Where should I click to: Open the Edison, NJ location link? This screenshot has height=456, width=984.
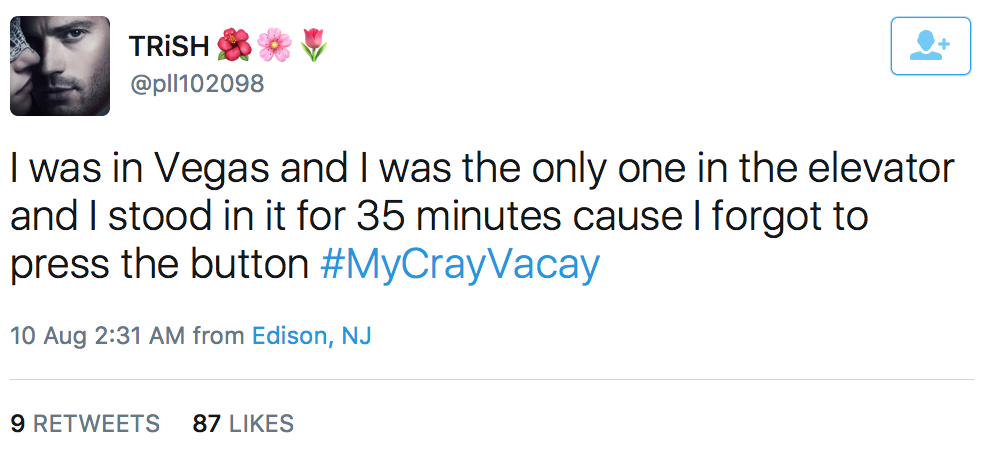[x=311, y=336]
